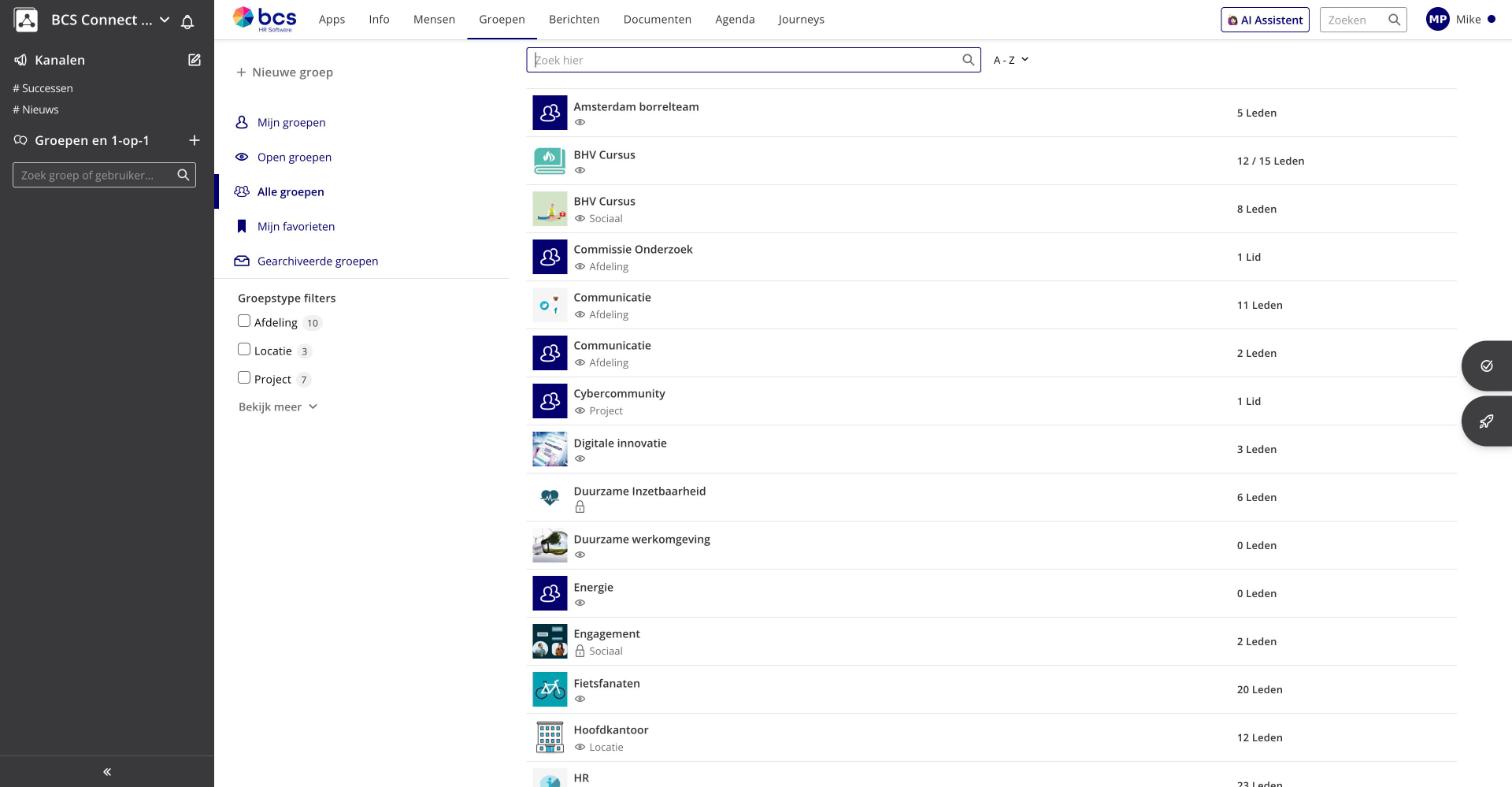Open the Agenda tab
This screenshot has height=787, width=1512.
(x=735, y=19)
